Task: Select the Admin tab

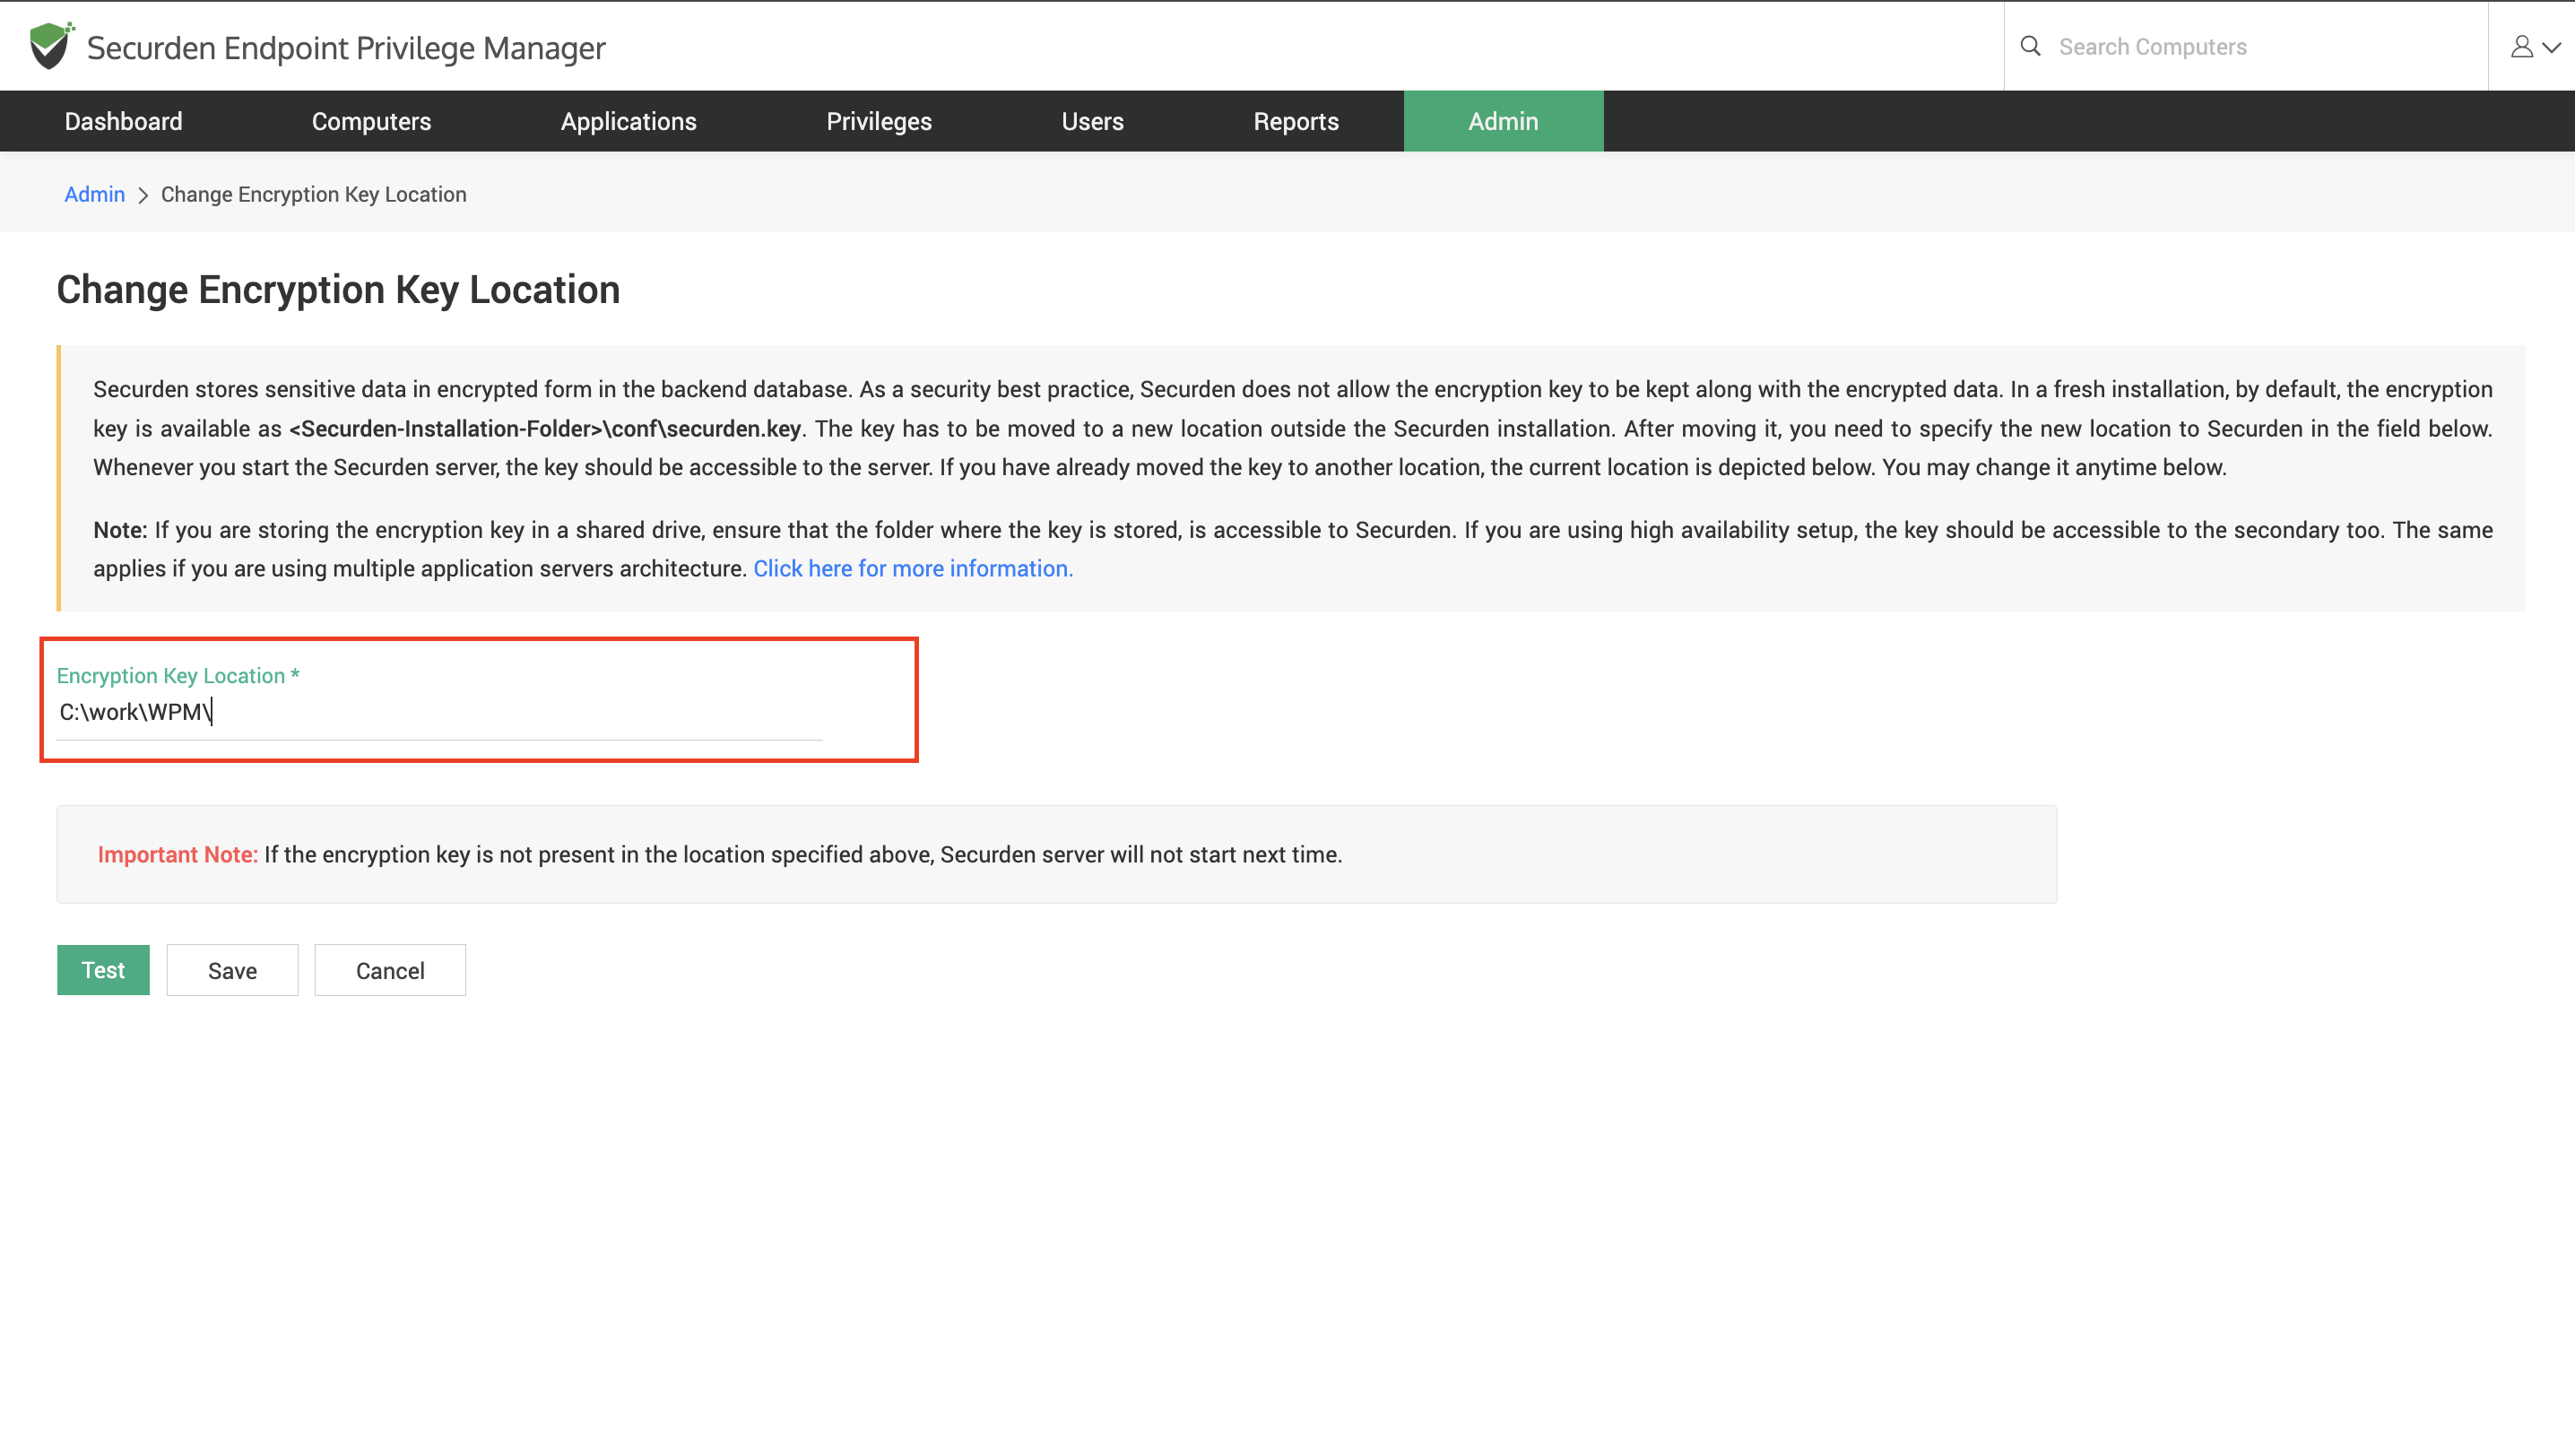Action: click(x=1503, y=121)
